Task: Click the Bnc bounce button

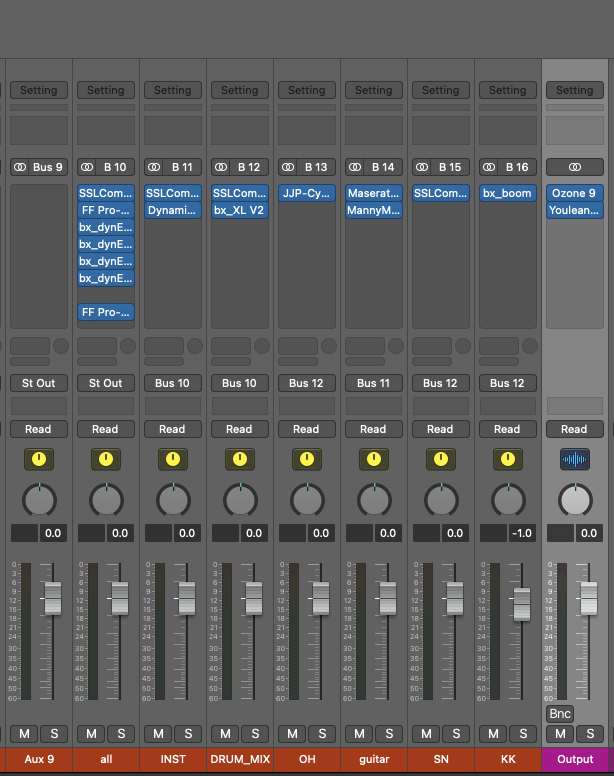Action: pos(560,714)
